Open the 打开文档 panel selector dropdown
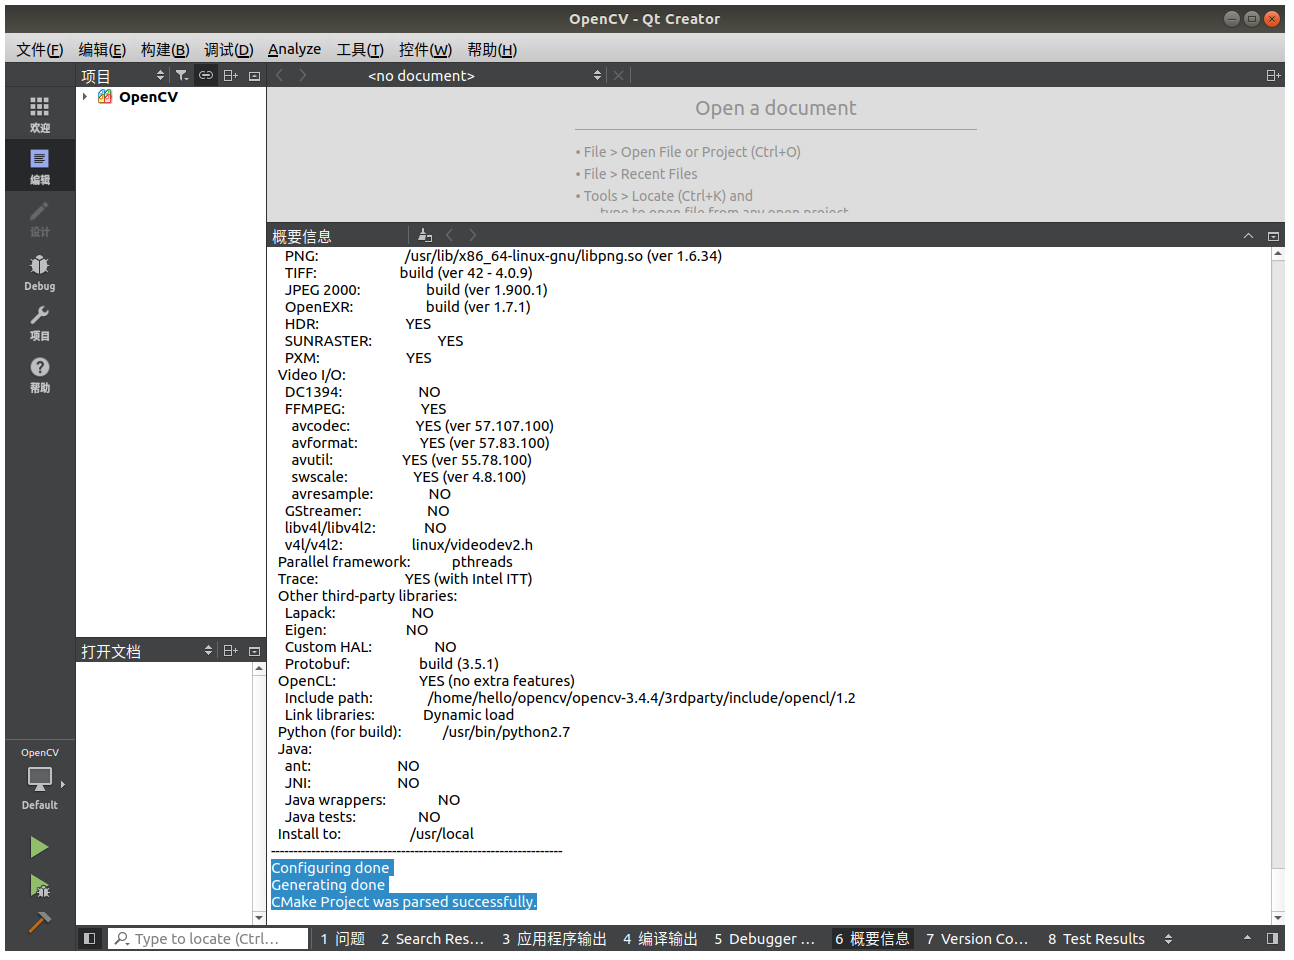 click(x=146, y=650)
